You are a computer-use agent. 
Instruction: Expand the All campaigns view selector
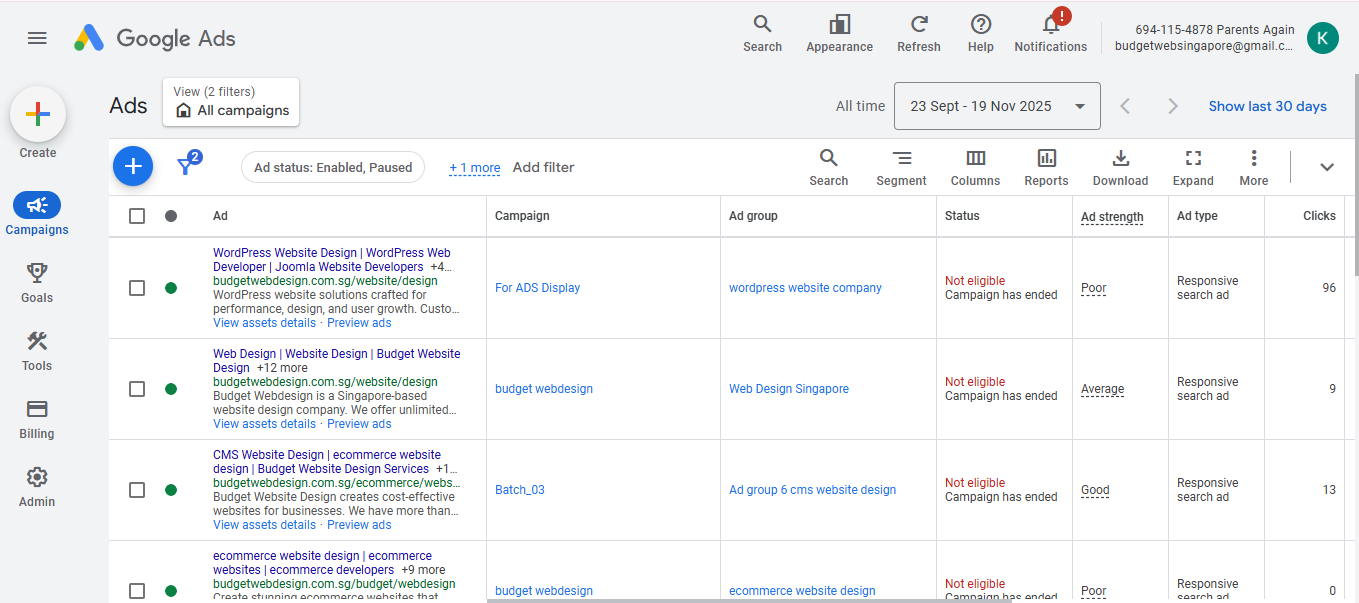click(x=231, y=103)
